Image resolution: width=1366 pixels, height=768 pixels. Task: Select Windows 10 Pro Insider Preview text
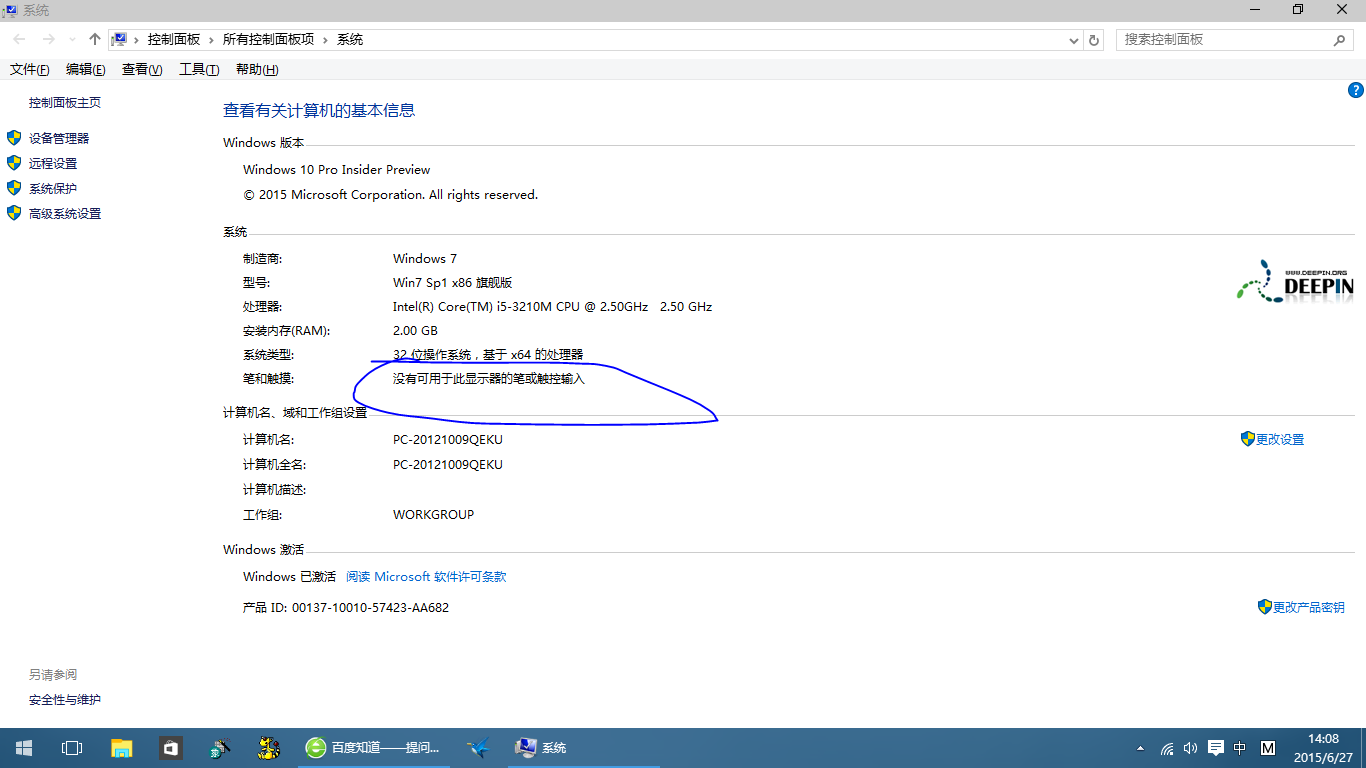(337, 169)
